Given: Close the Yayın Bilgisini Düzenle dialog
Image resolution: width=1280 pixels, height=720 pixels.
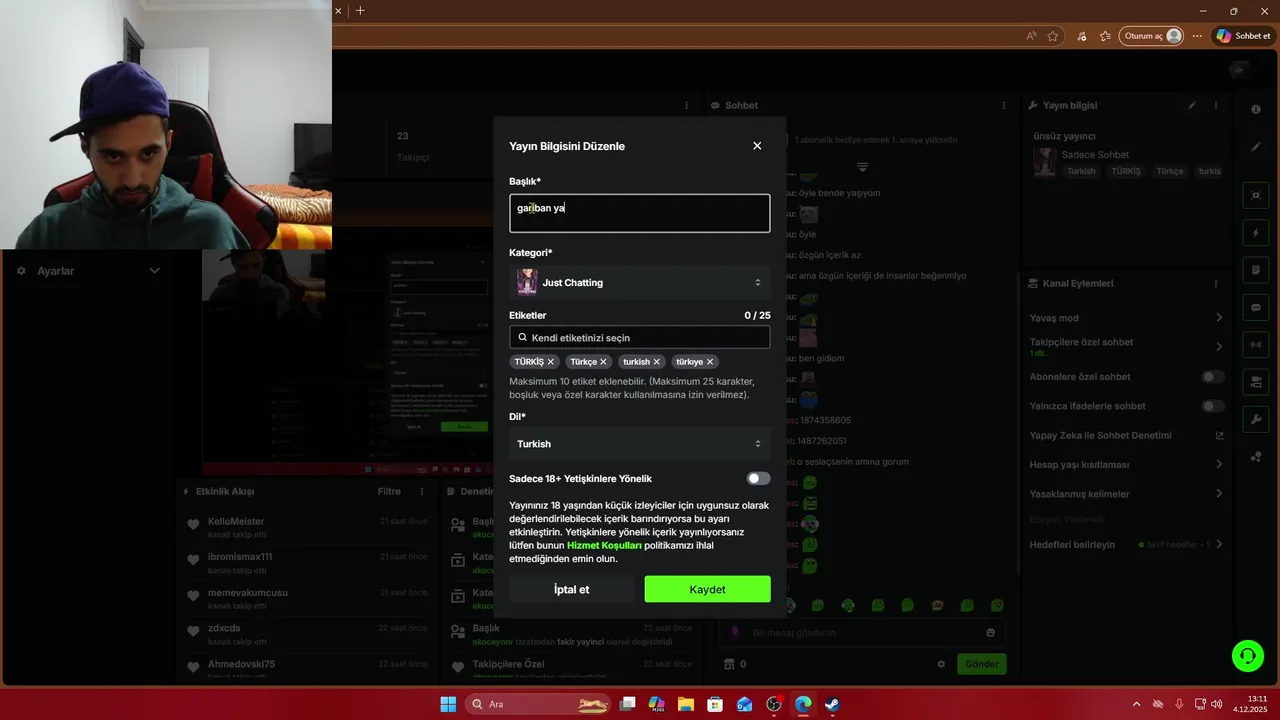Looking at the screenshot, I should 757,146.
